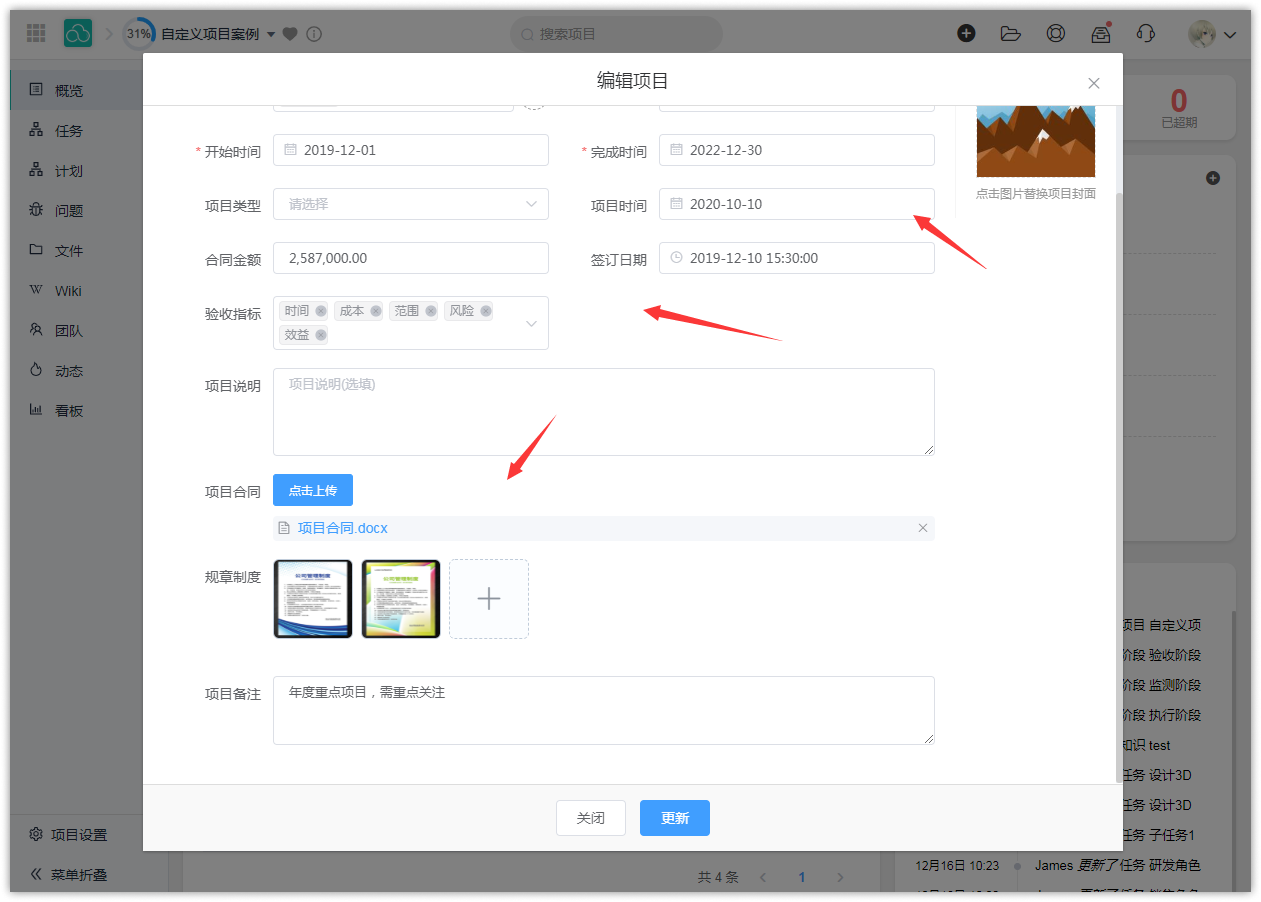Viewport: 1261px width, 902px height.
Task: Click the 关闭 button
Action: (591, 818)
